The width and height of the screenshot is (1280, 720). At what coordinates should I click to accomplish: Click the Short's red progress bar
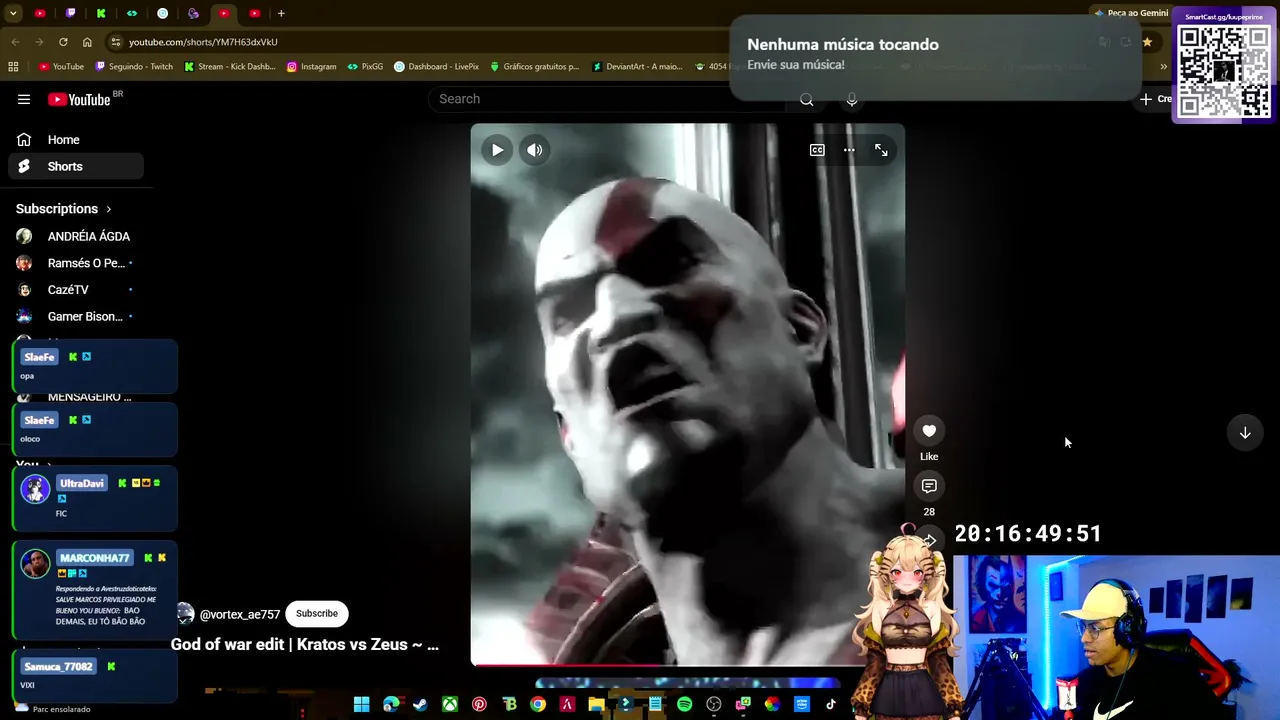click(x=566, y=664)
